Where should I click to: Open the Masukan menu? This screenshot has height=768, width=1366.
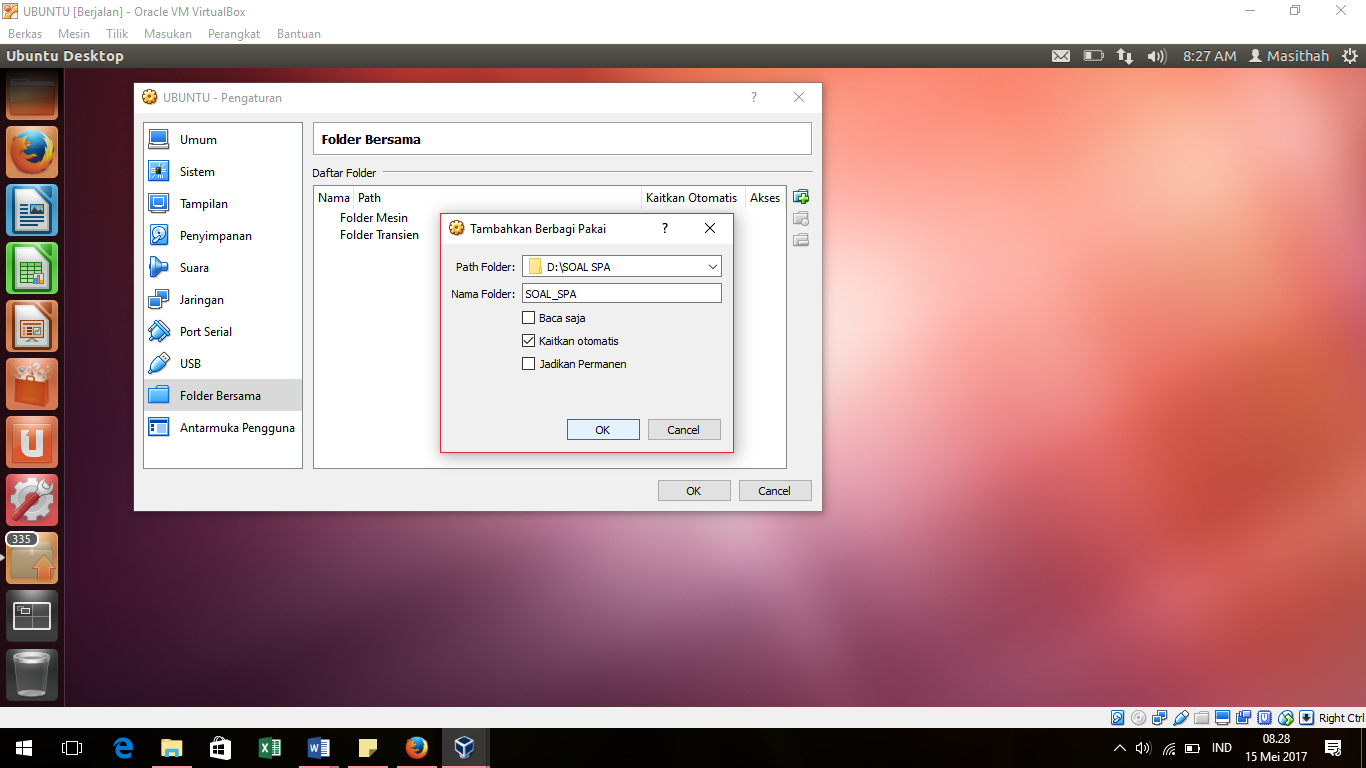click(x=168, y=34)
